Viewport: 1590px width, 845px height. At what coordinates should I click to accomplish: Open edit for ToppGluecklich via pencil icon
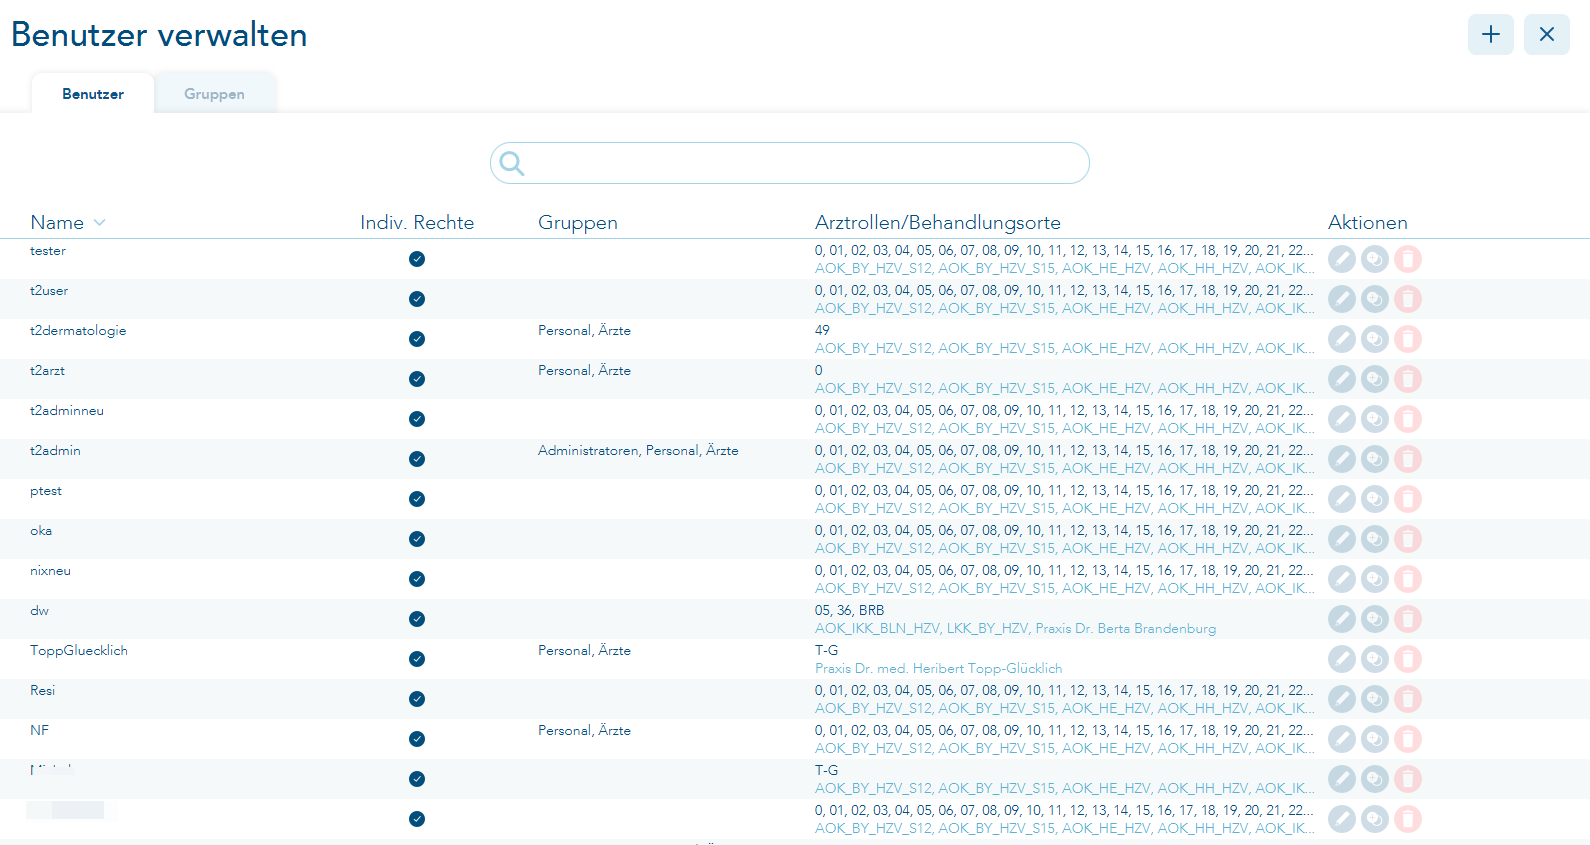coord(1341,659)
